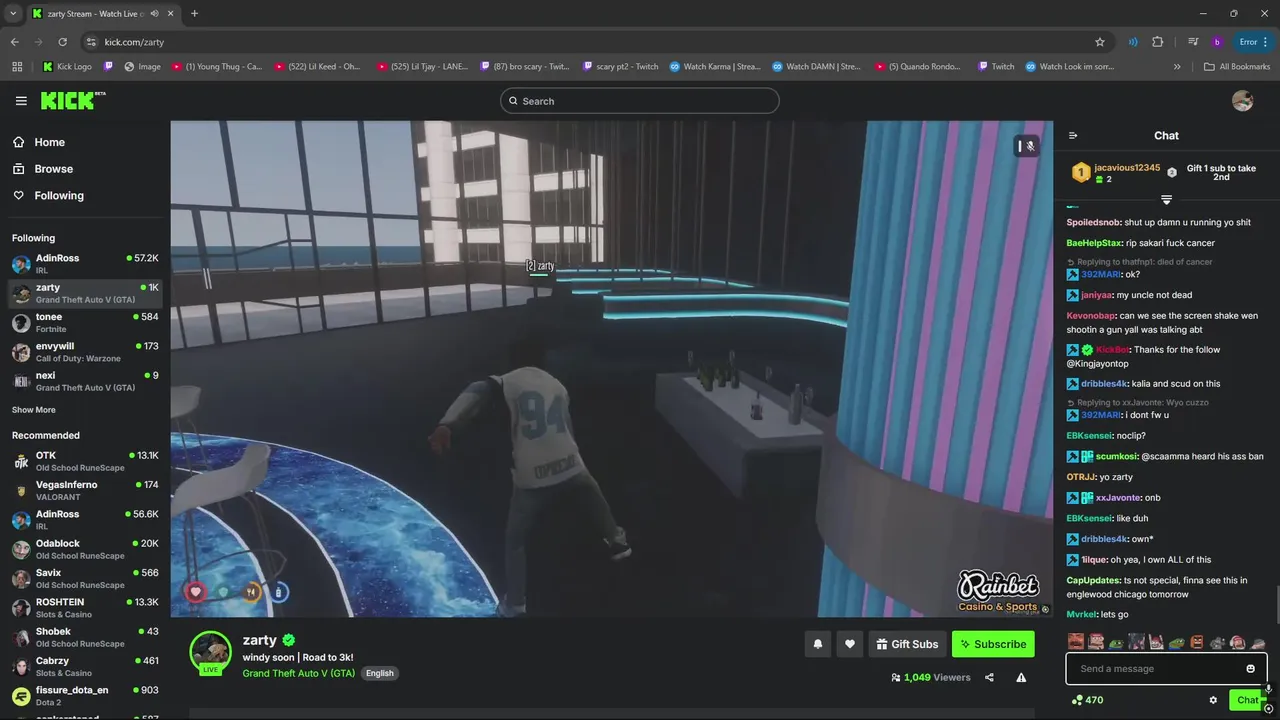Open envywill Warzone channel in sidebar
Viewport: 1280px width, 720px height.
pyautogui.click(x=85, y=352)
